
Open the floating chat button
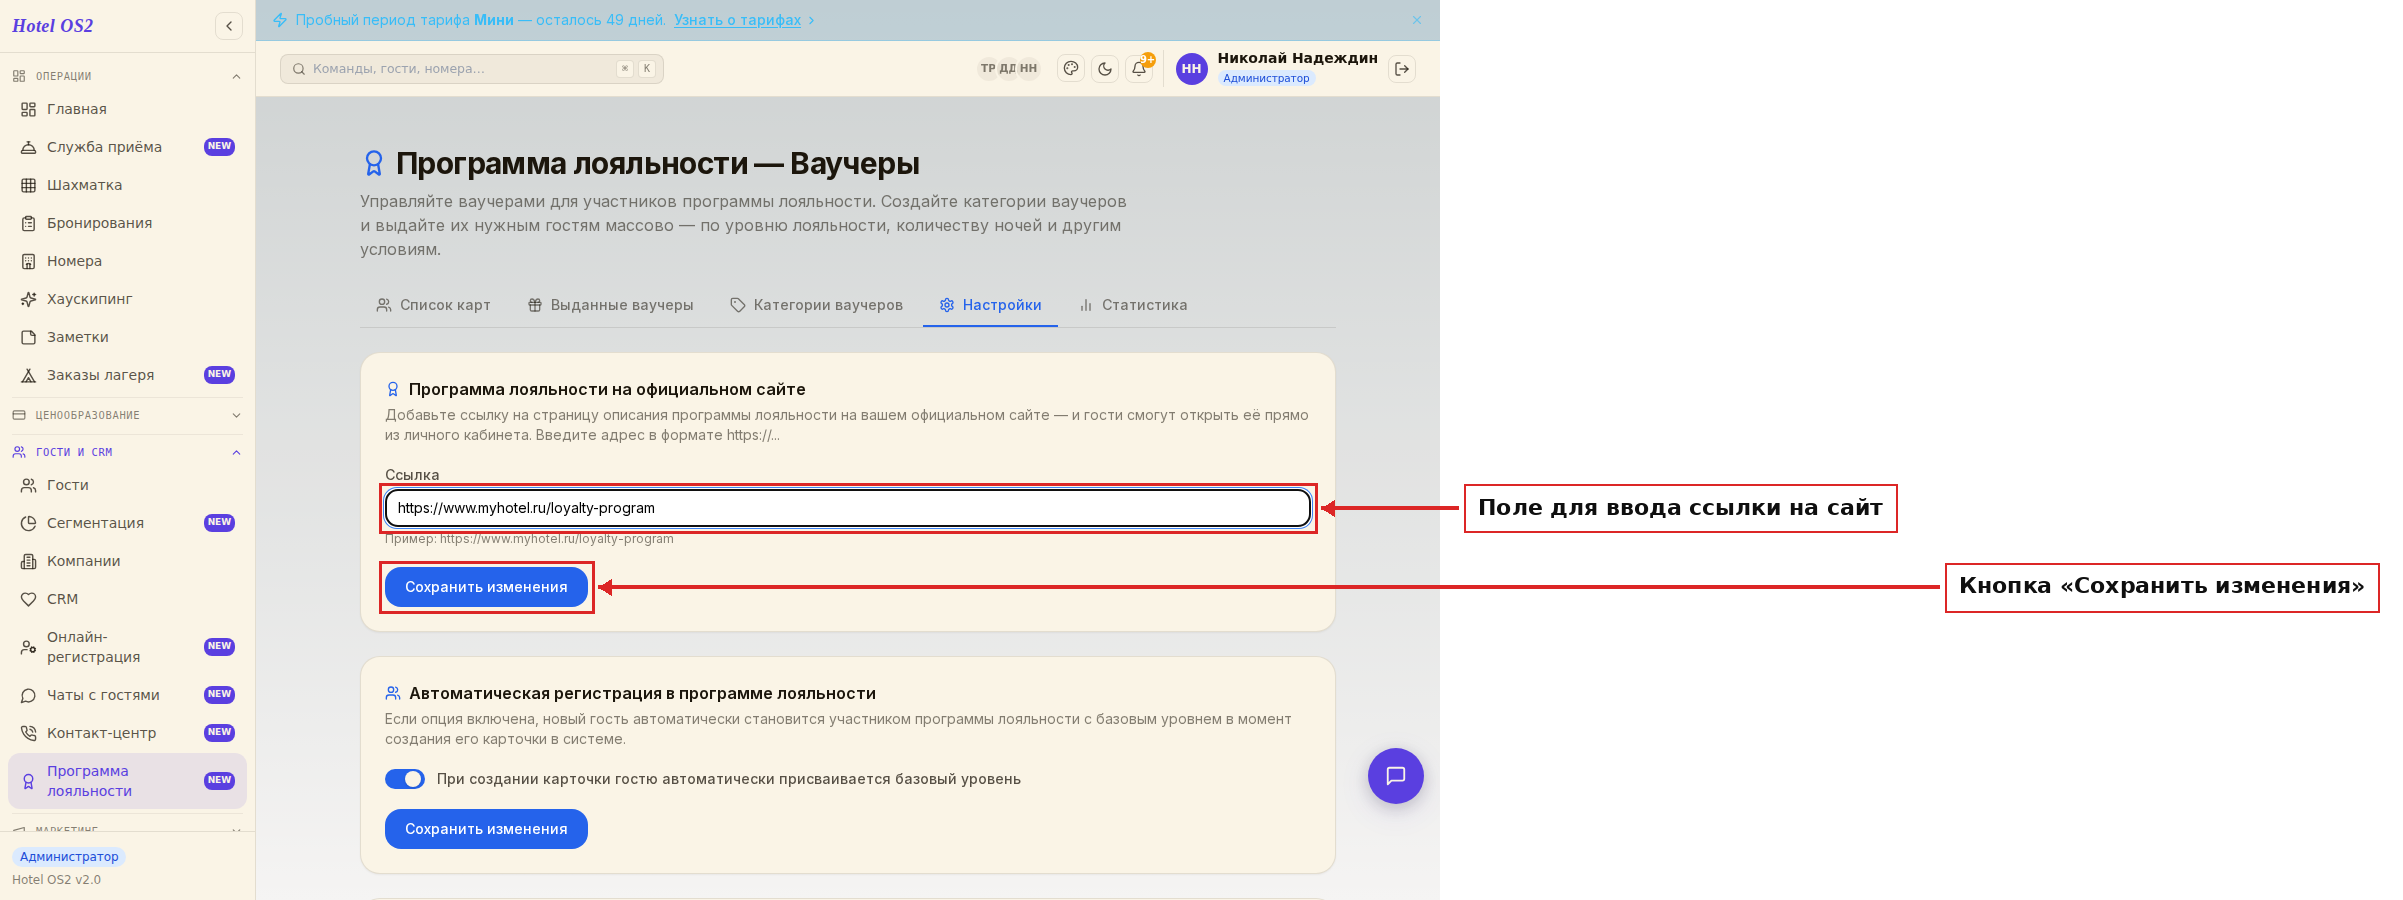tap(1396, 776)
